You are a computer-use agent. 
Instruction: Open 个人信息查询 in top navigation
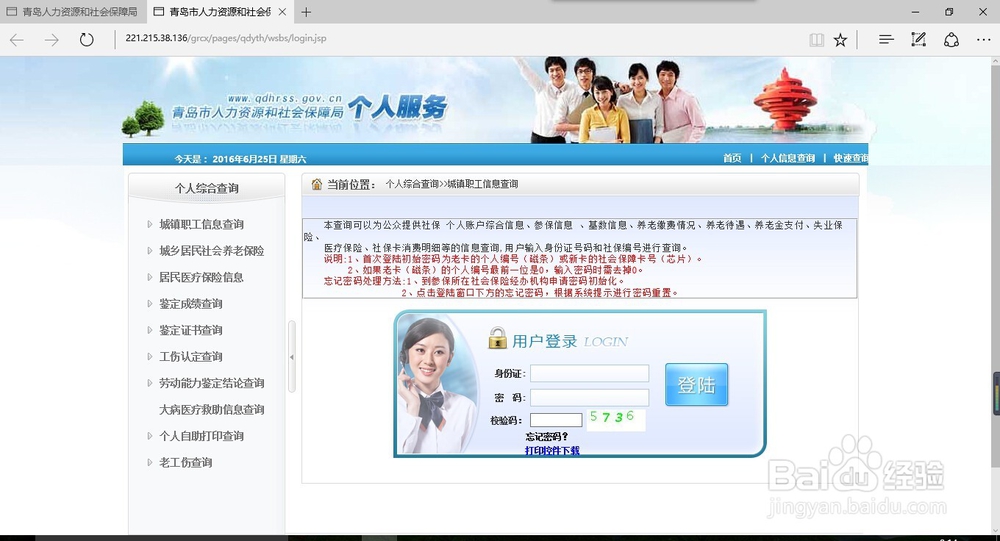pos(788,158)
